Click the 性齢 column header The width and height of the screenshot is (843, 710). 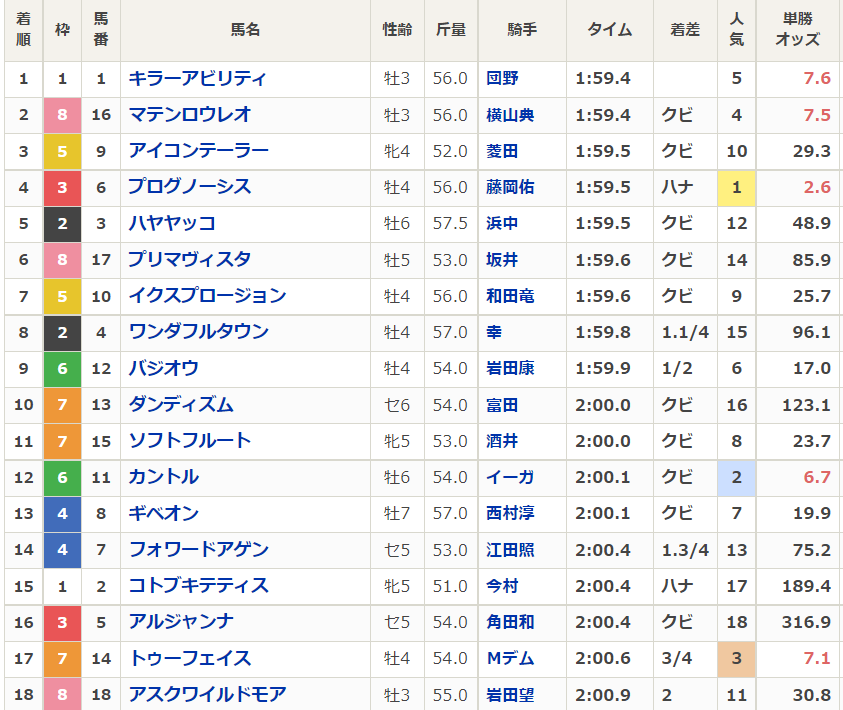pyautogui.click(x=397, y=30)
